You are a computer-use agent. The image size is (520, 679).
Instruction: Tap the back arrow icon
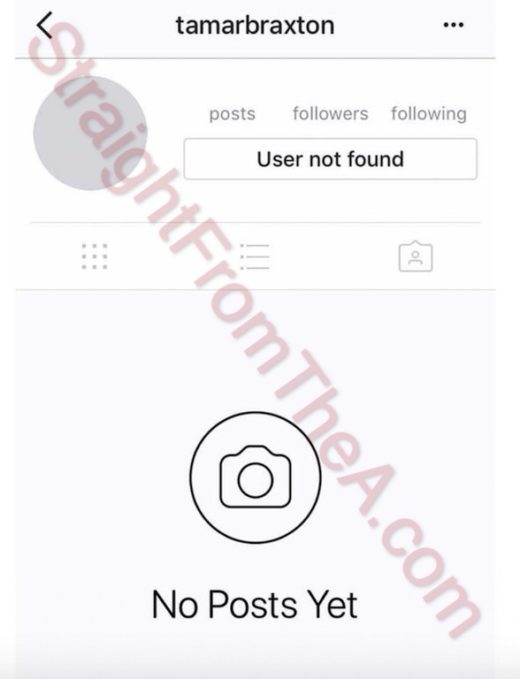pyautogui.click(x=45, y=25)
